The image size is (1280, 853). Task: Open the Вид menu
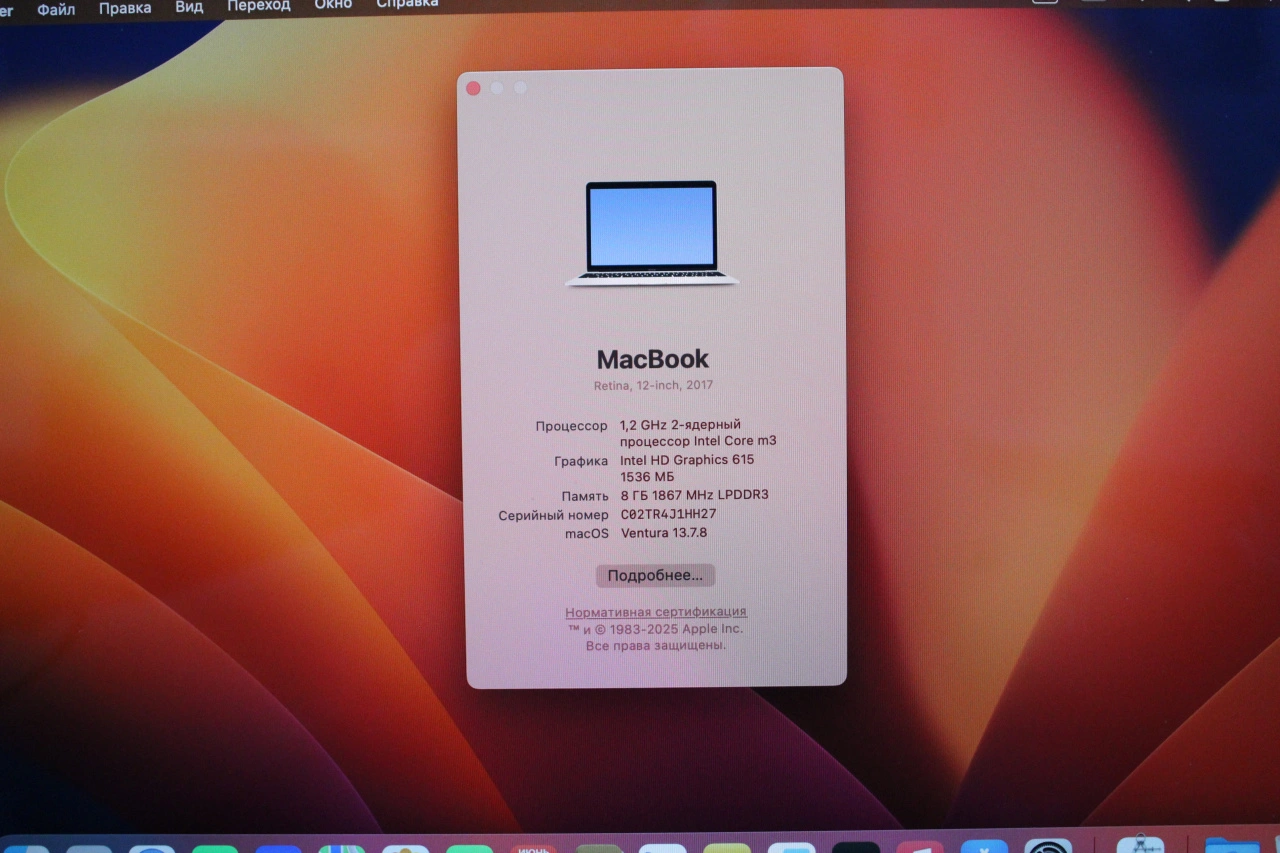tap(189, 7)
